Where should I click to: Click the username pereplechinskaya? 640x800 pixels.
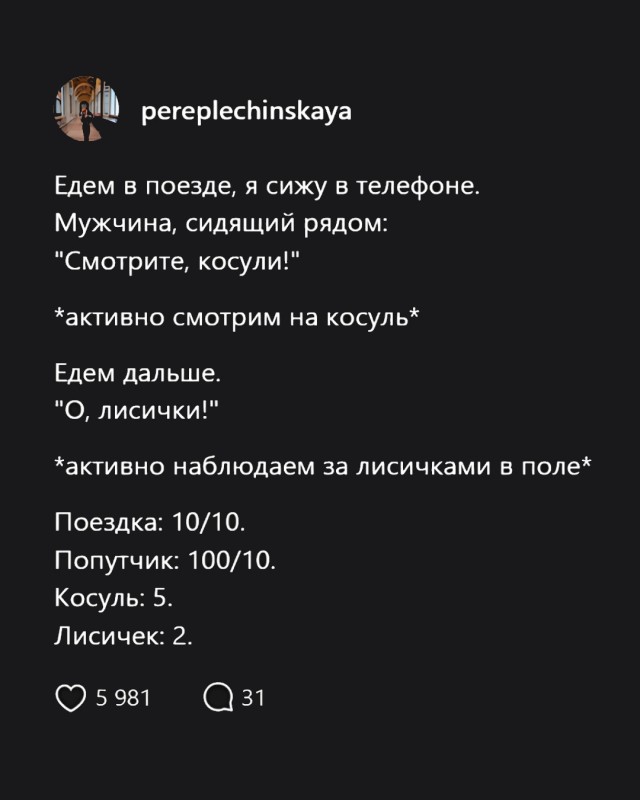click(249, 112)
